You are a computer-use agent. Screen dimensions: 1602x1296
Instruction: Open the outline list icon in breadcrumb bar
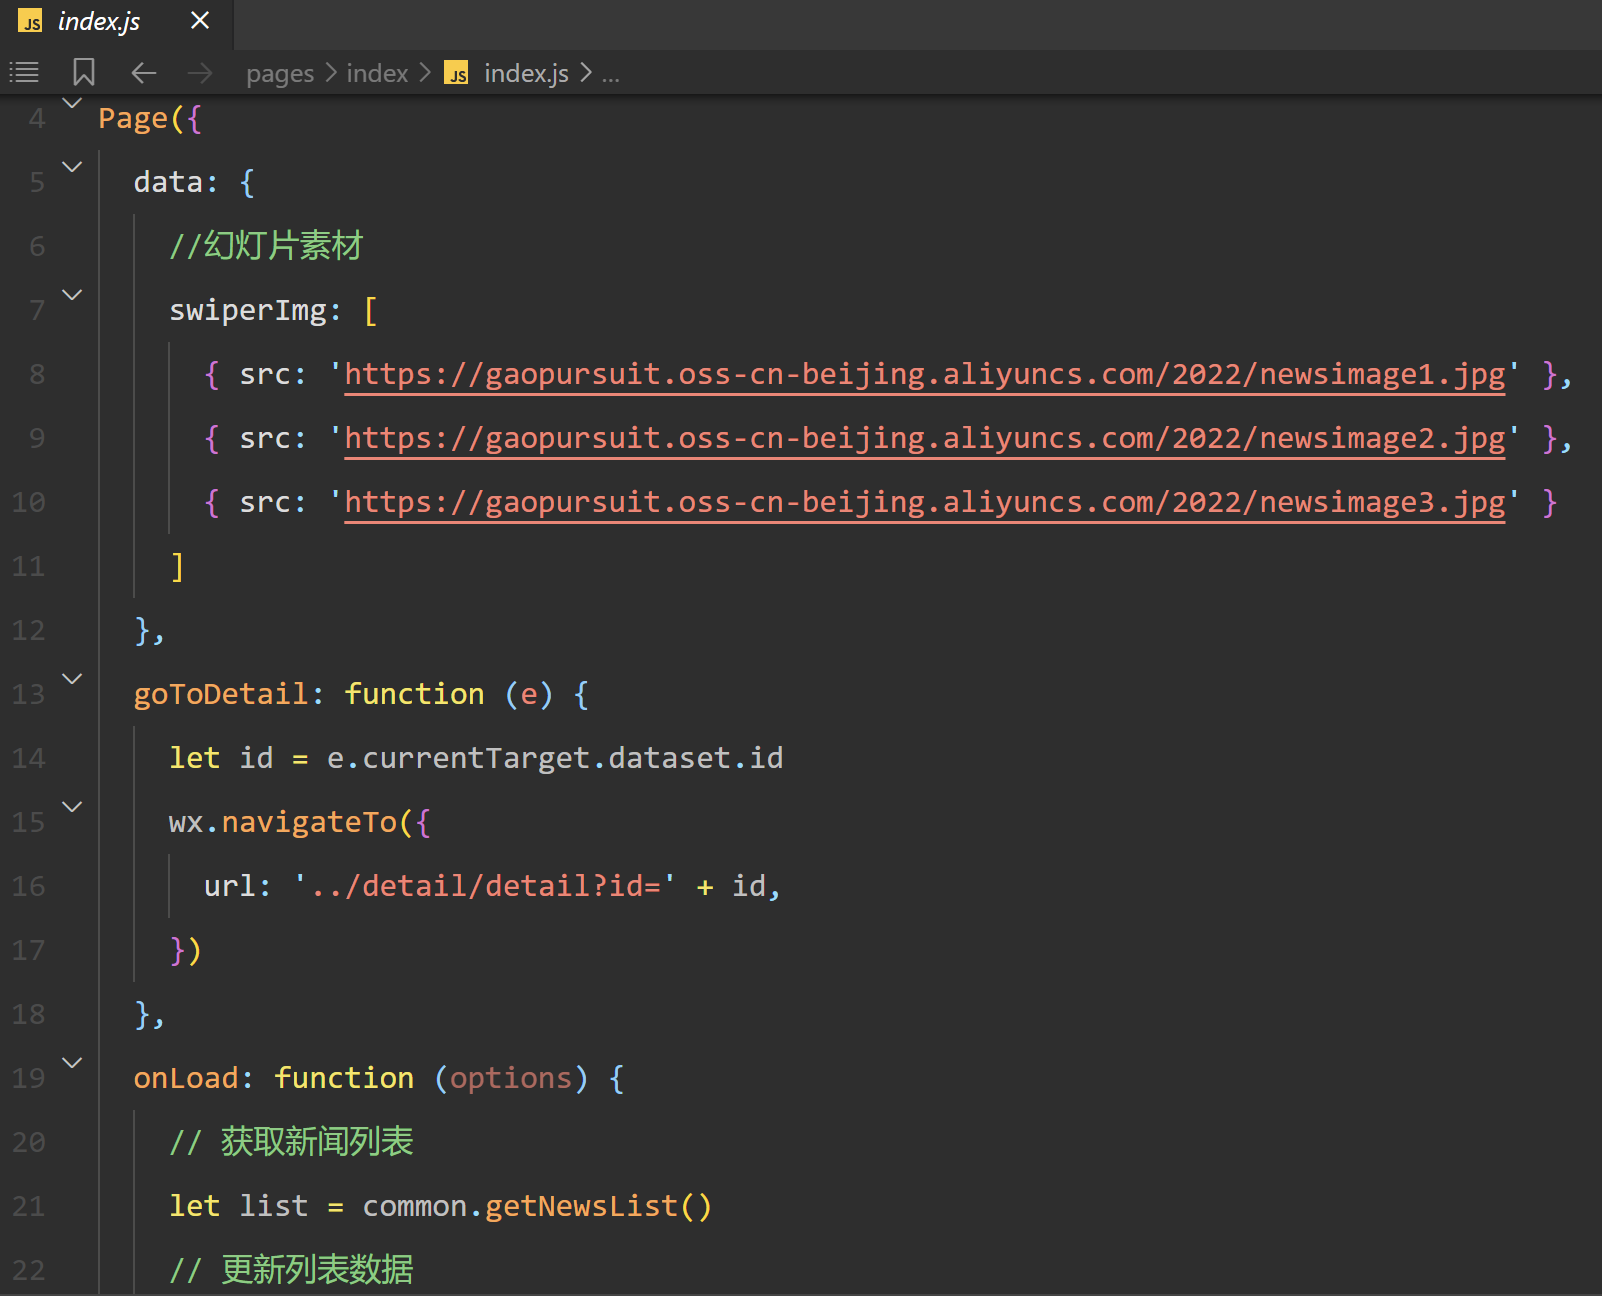24,73
